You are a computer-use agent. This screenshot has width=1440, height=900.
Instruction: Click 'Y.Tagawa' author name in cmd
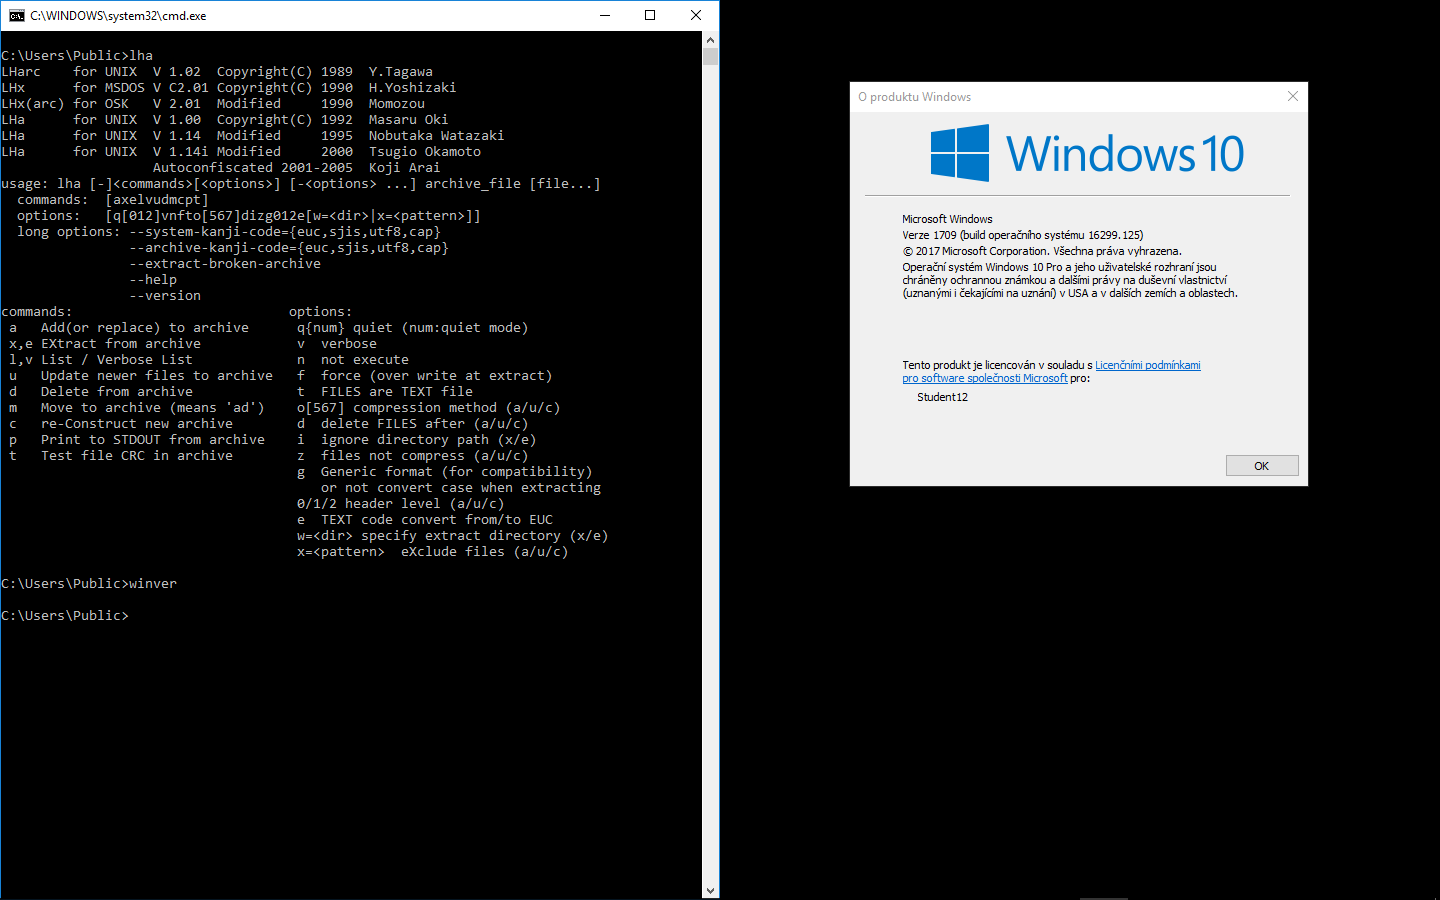pos(401,72)
